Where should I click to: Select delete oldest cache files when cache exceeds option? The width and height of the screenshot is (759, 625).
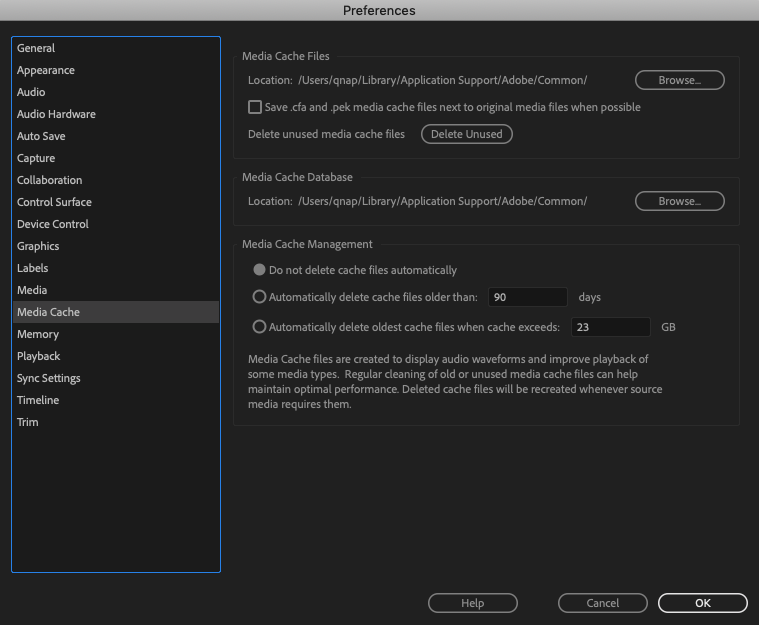click(x=259, y=327)
